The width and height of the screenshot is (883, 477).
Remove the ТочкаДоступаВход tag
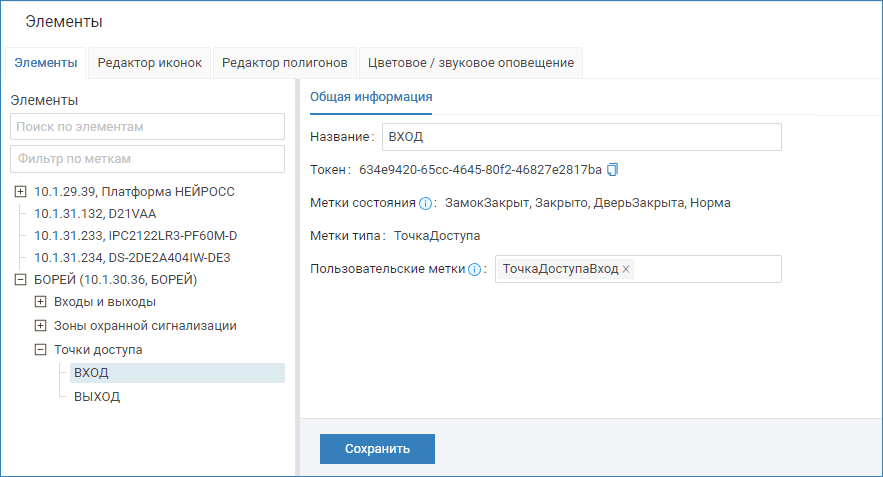pos(626,269)
